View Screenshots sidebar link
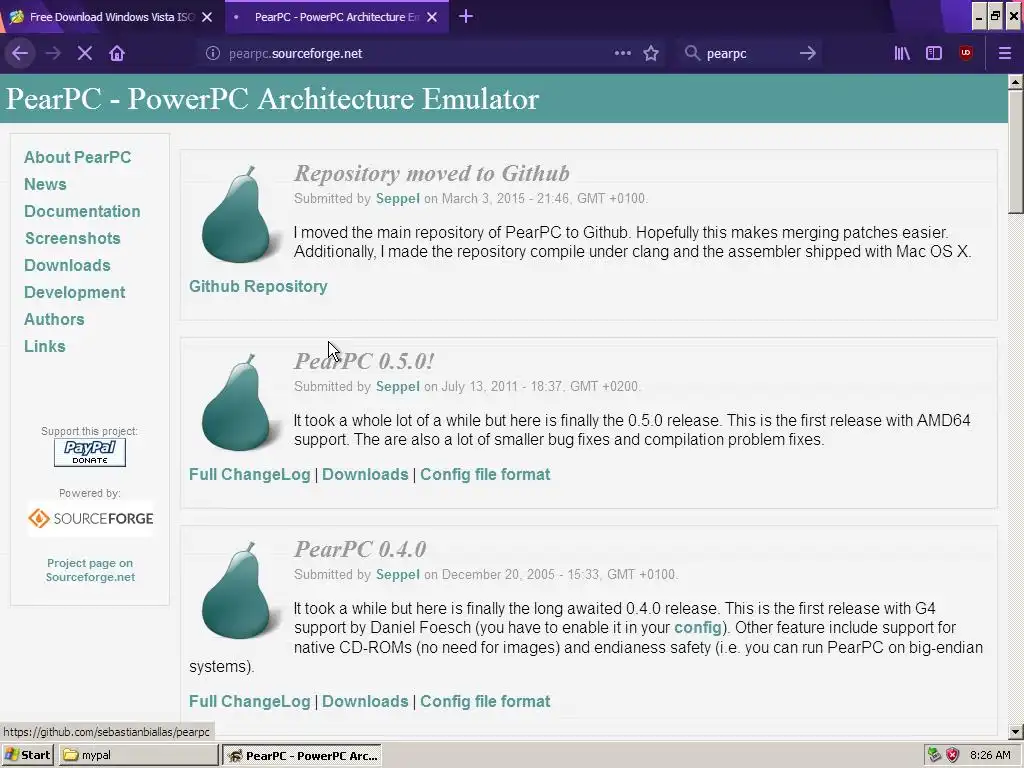This screenshot has width=1024, height=768. click(72, 238)
